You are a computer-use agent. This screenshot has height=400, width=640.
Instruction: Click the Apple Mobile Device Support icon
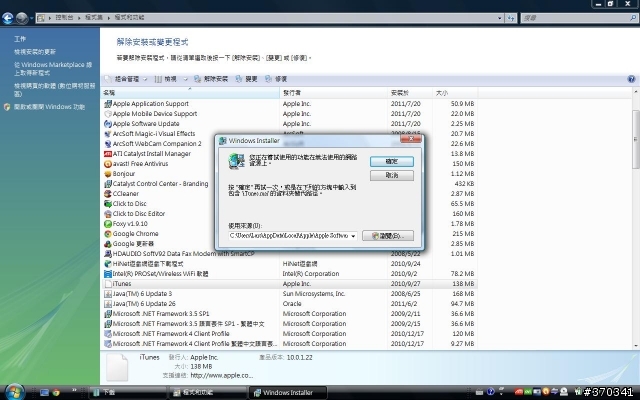tap(108, 114)
